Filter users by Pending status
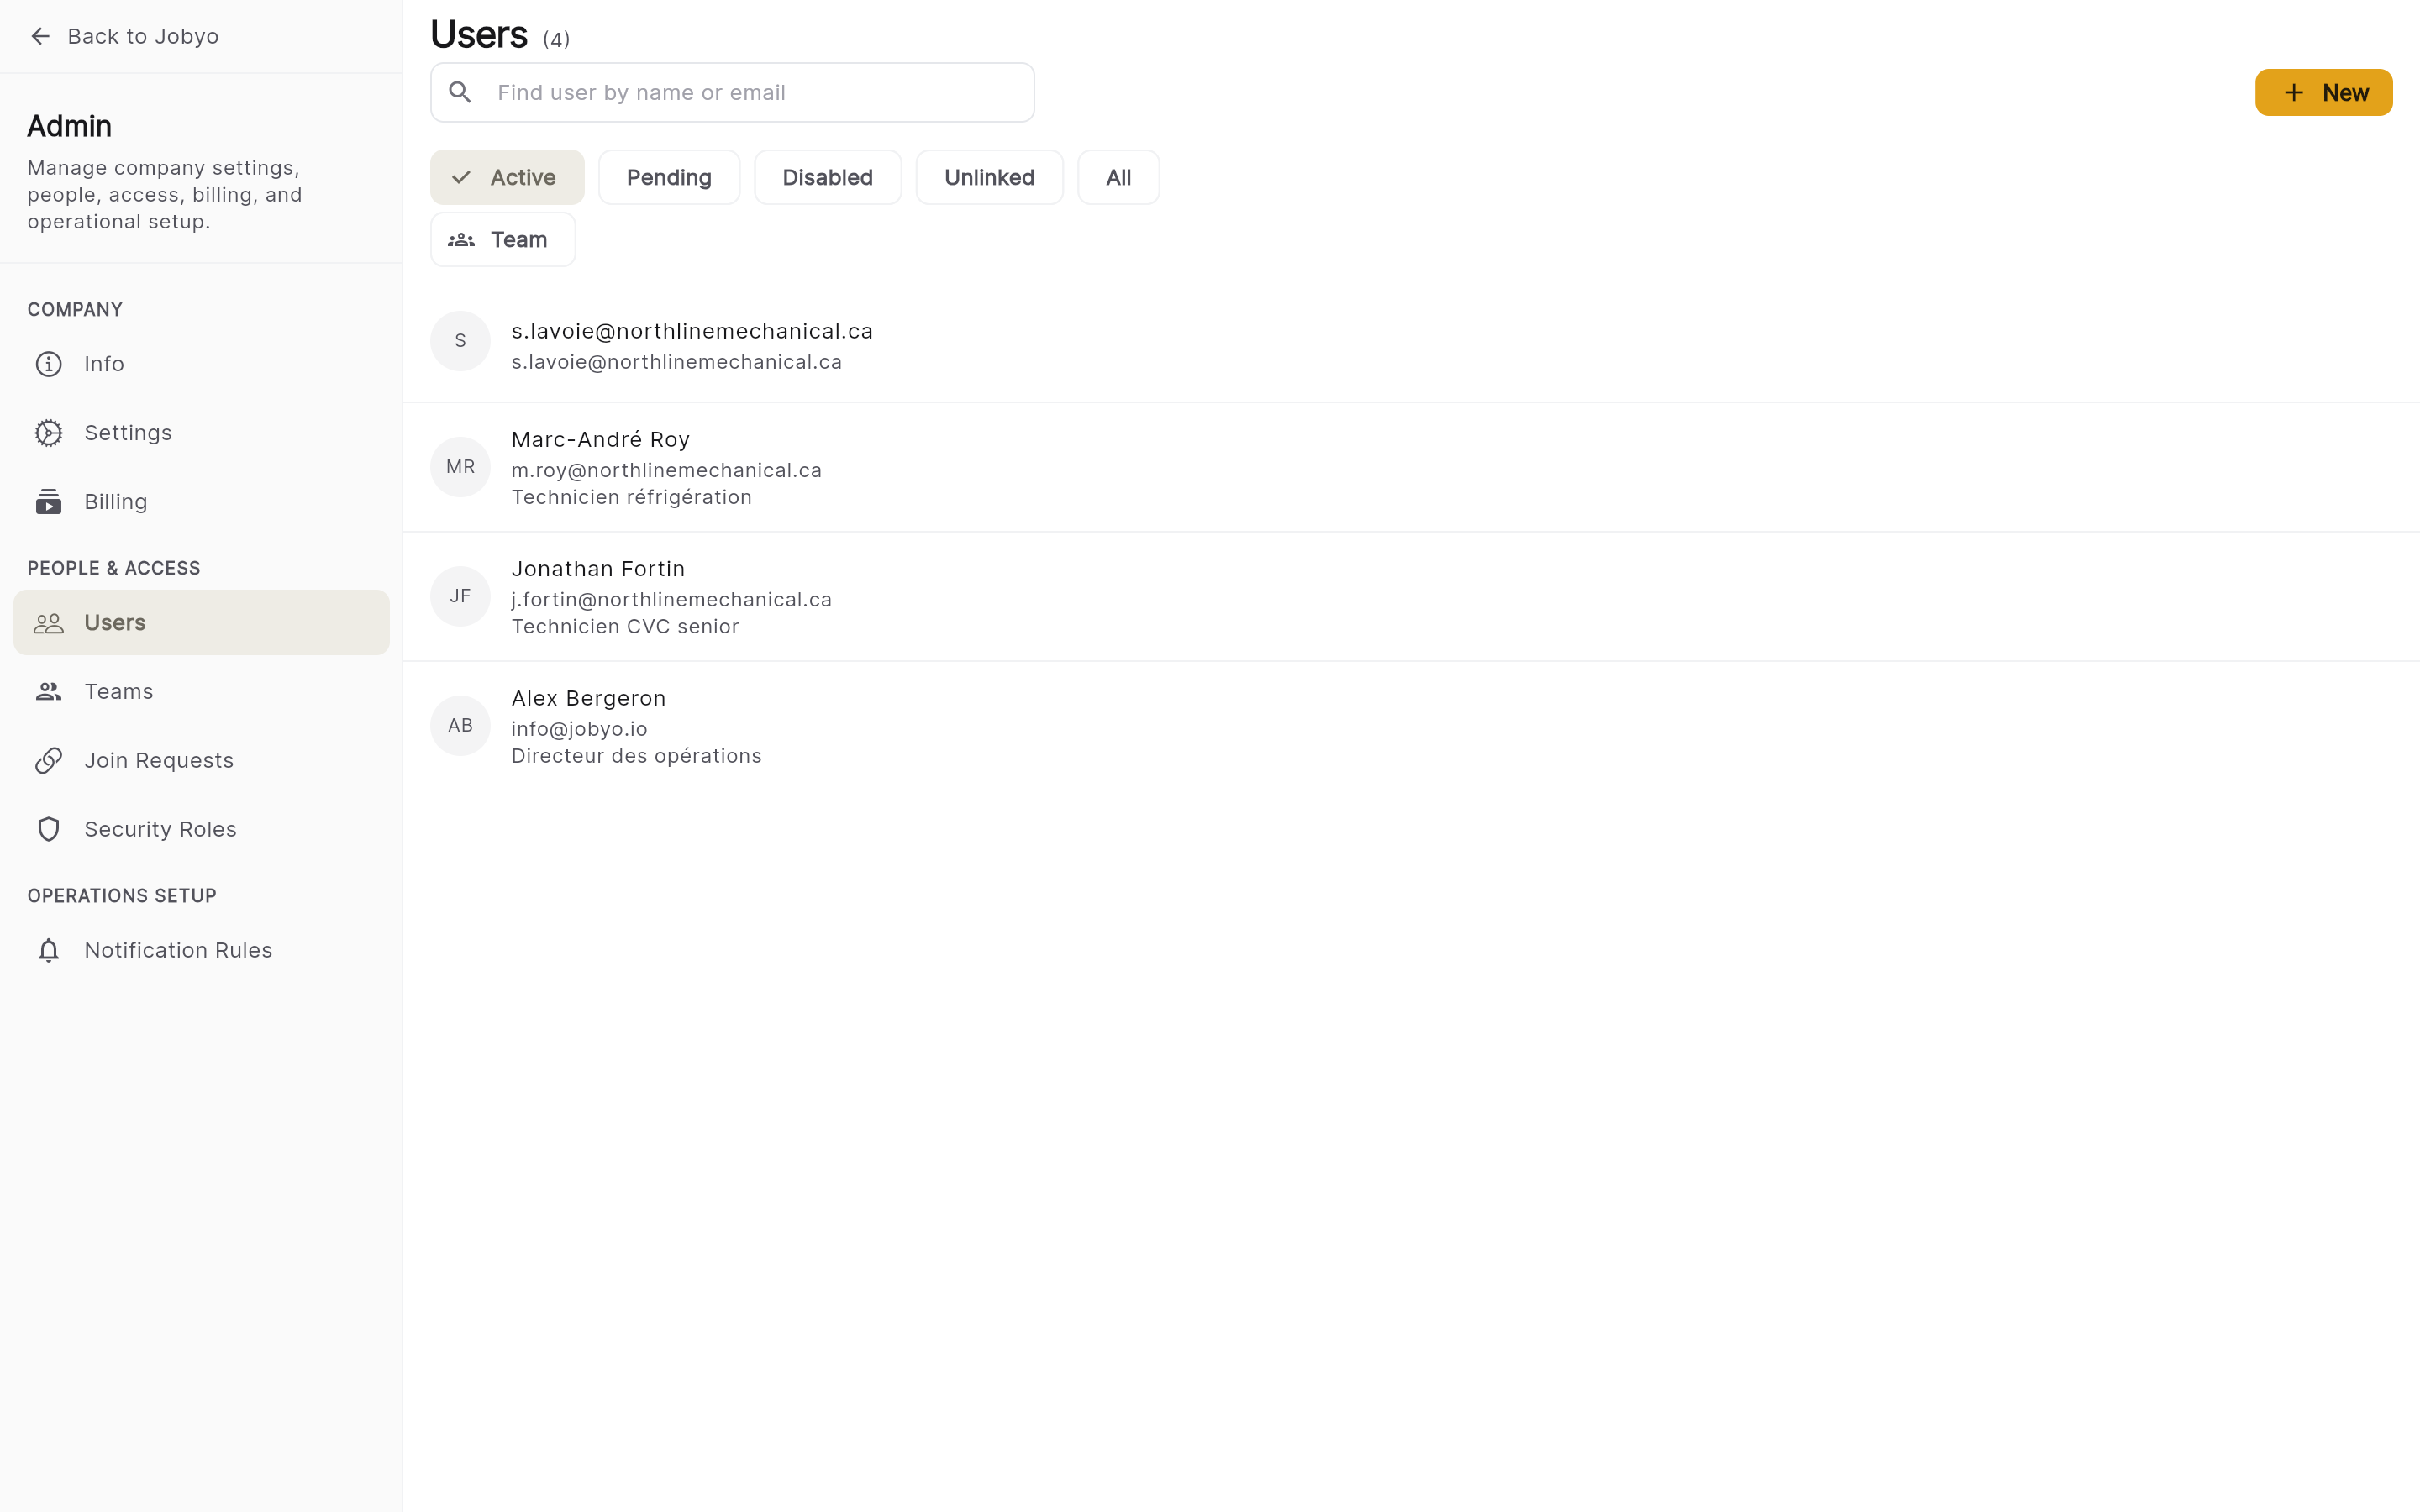 point(669,178)
